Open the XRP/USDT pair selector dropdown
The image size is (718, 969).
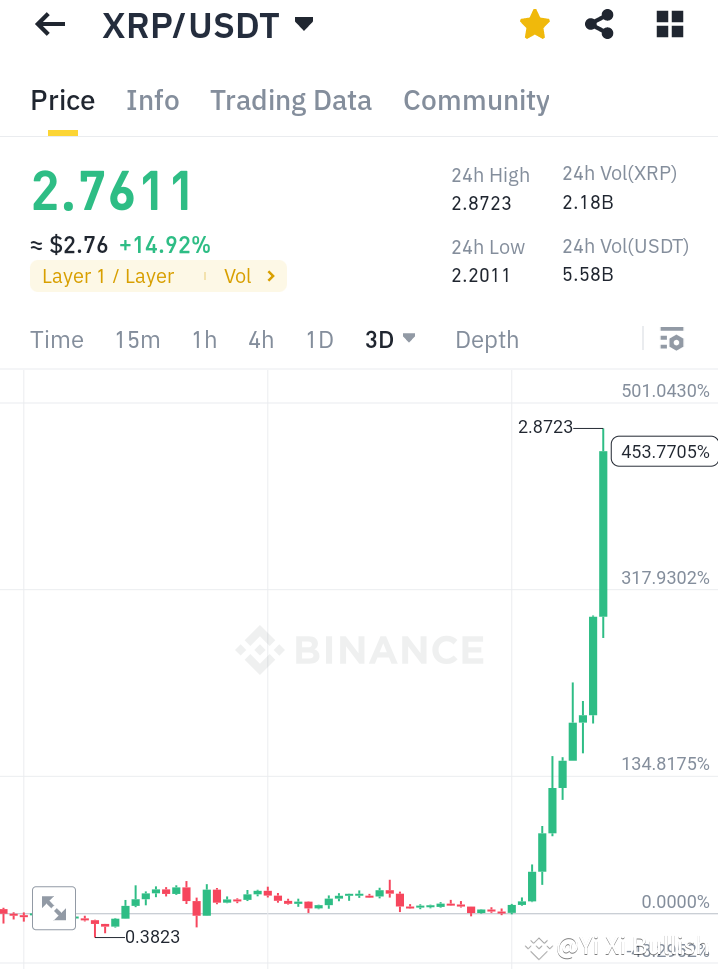tap(303, 24)
